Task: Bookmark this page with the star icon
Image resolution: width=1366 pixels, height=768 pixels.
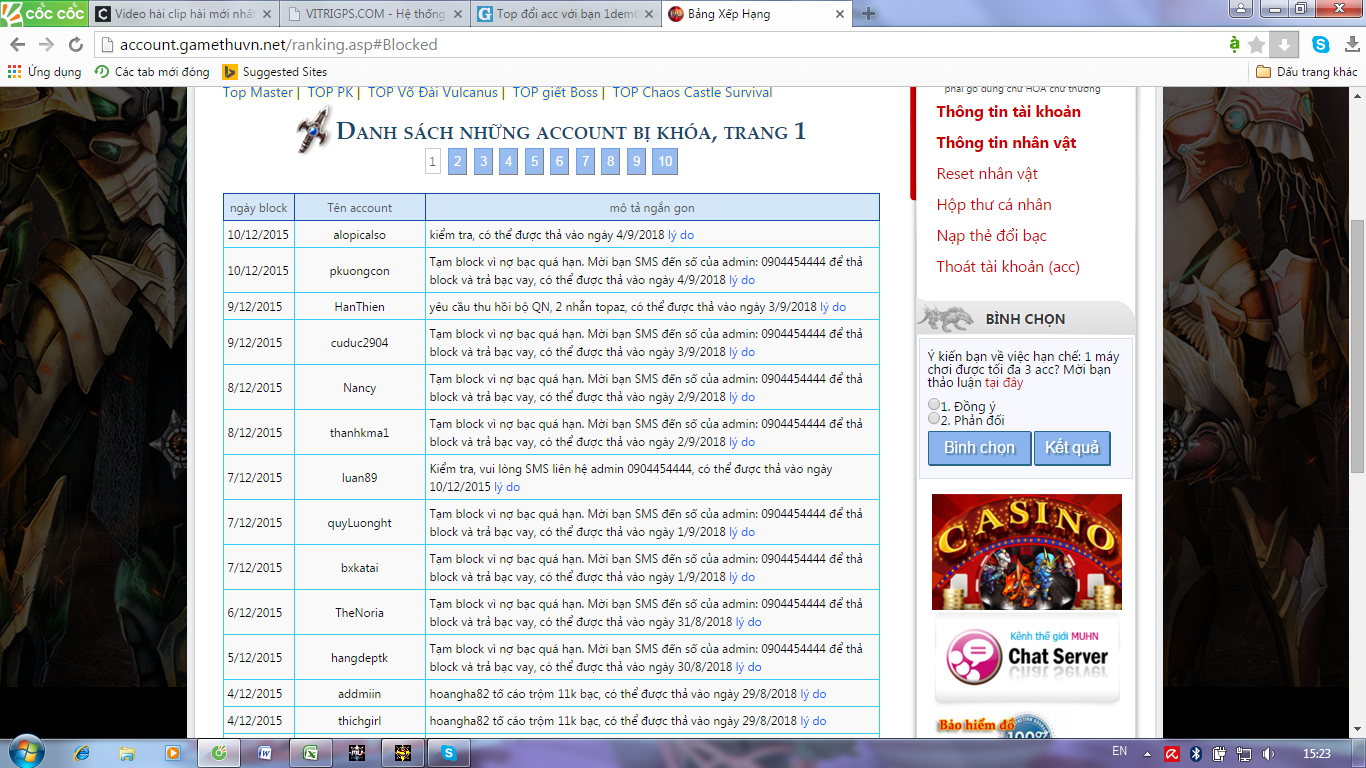Action: tap(1257, 45)
